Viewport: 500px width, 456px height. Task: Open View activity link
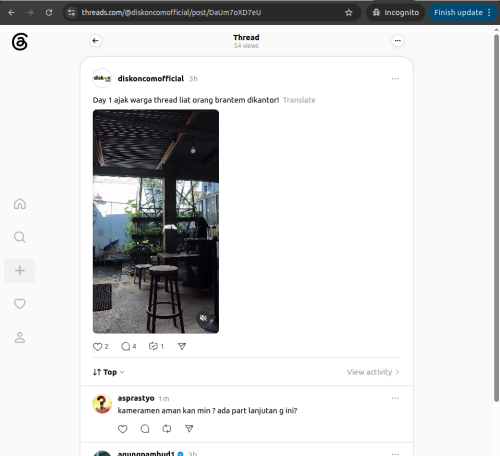point(373,372)
